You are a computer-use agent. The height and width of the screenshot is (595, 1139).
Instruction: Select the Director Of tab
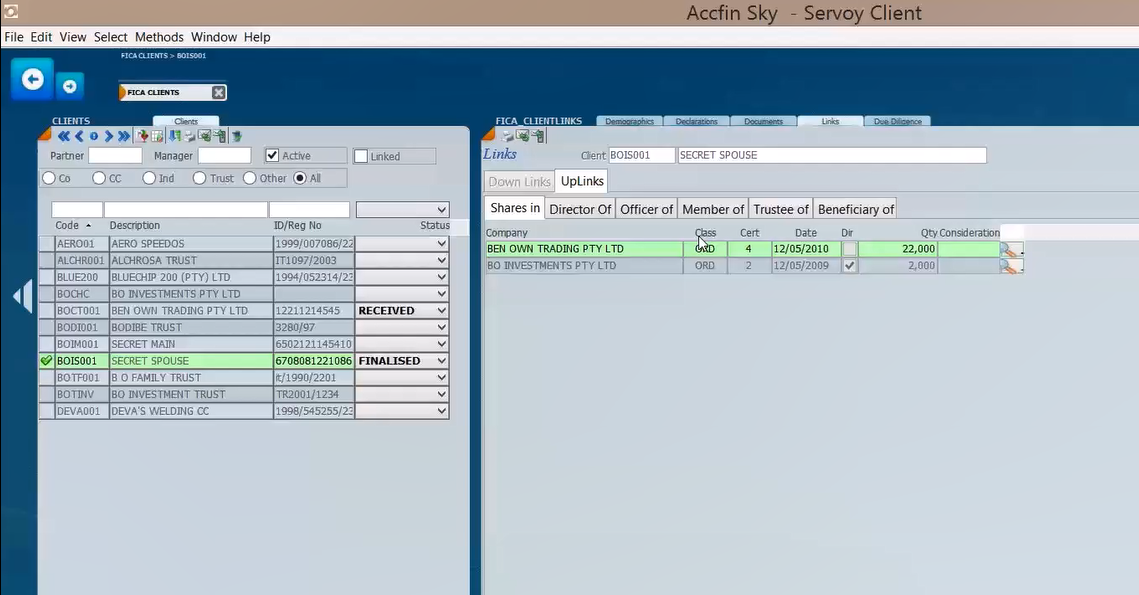click(580, 209)
